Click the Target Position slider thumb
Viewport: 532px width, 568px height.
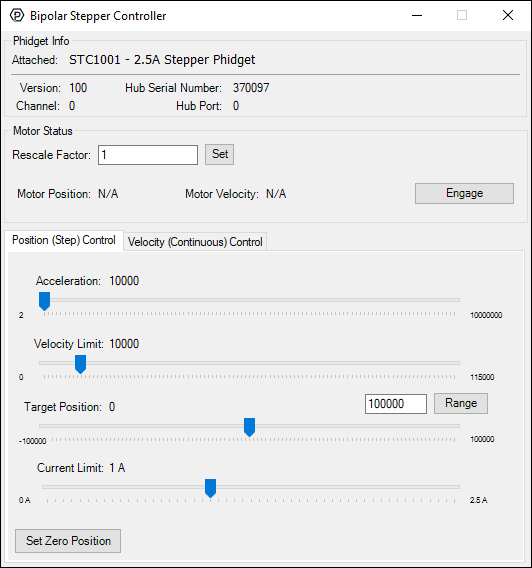coord(249,427)
